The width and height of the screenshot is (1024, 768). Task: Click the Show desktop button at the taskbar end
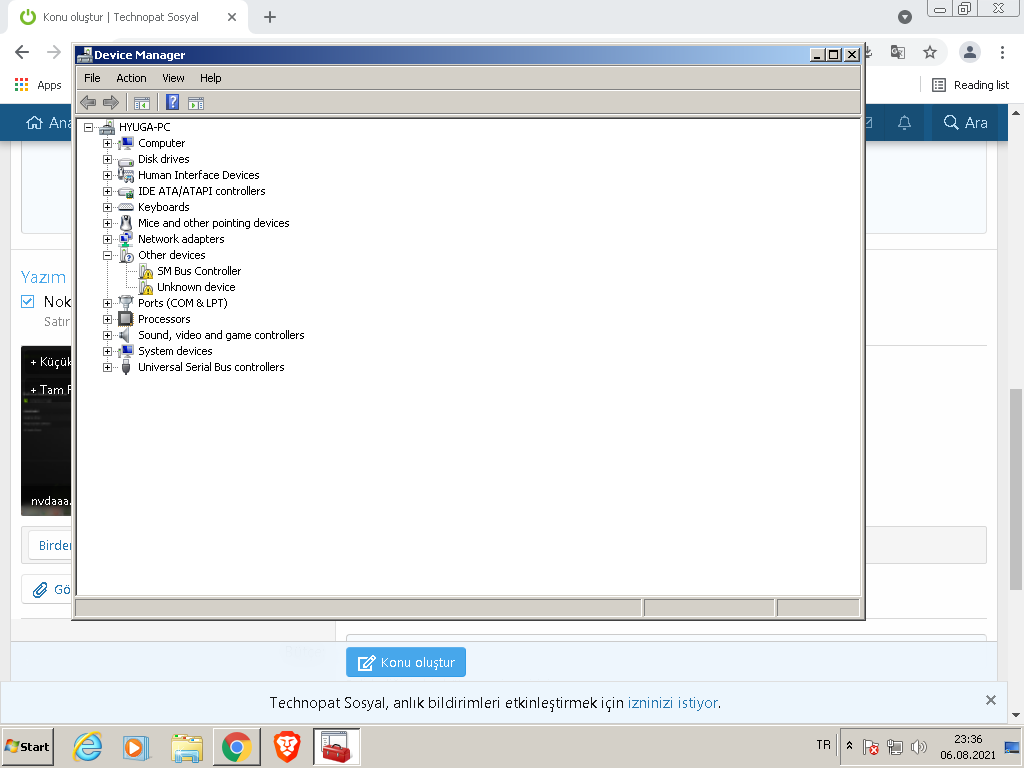coord(1012,746)
